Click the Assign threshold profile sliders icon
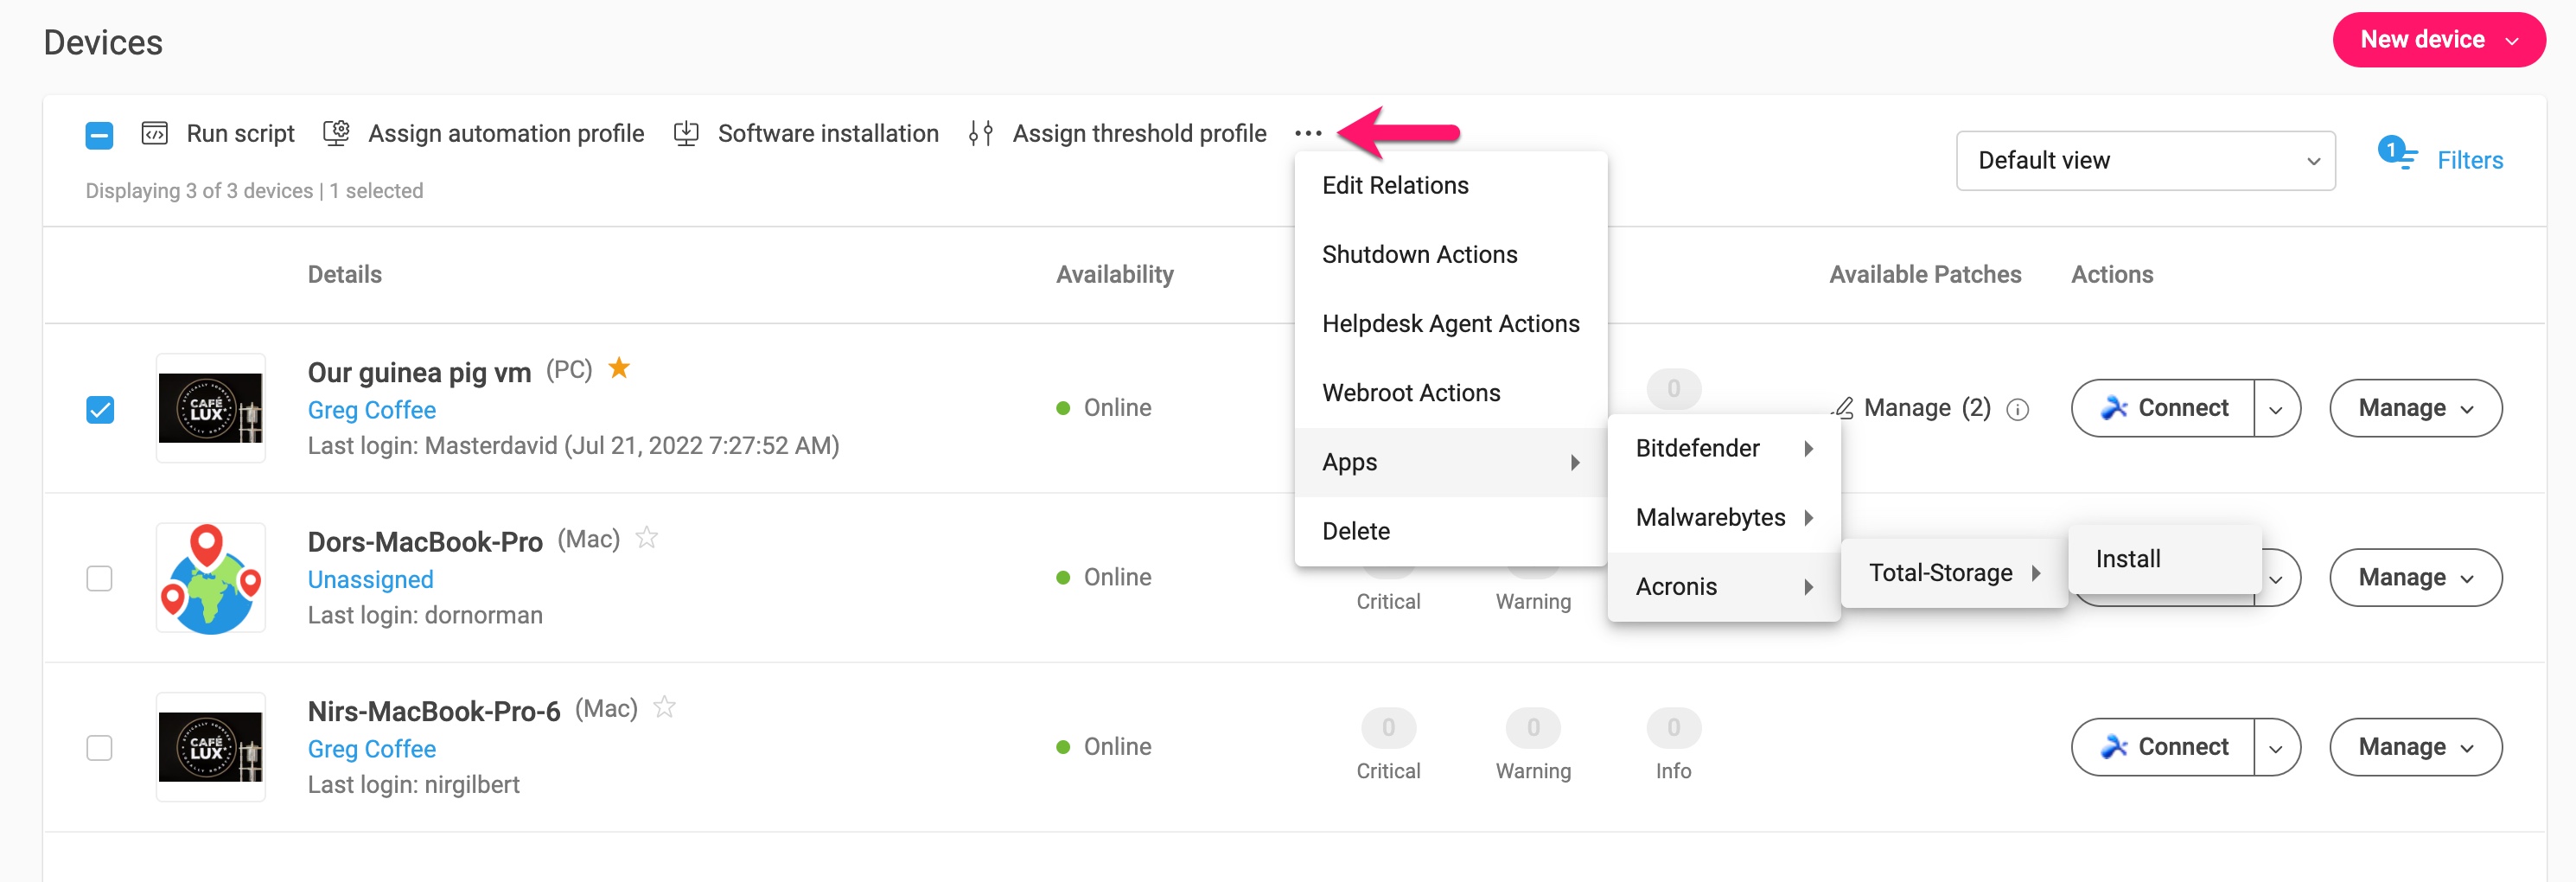2576x882 pixels. tap(981, 133)
